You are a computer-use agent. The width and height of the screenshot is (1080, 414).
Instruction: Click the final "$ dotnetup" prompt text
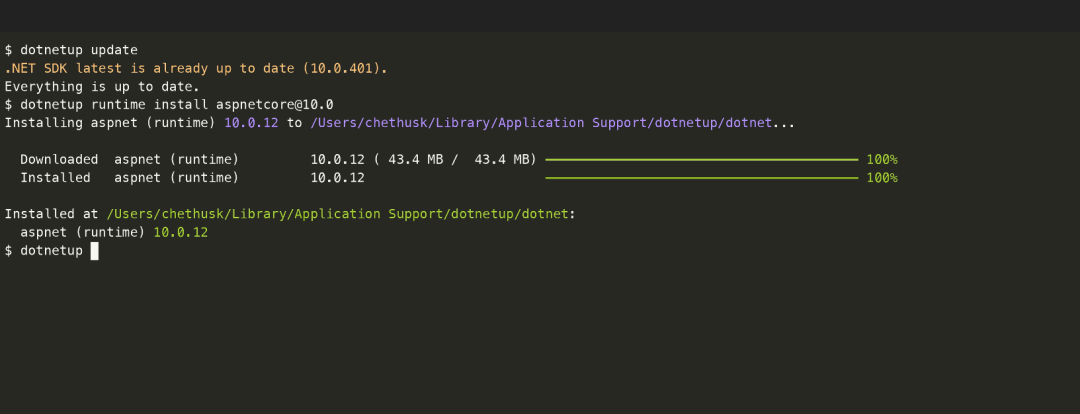[x=43, y=251]
